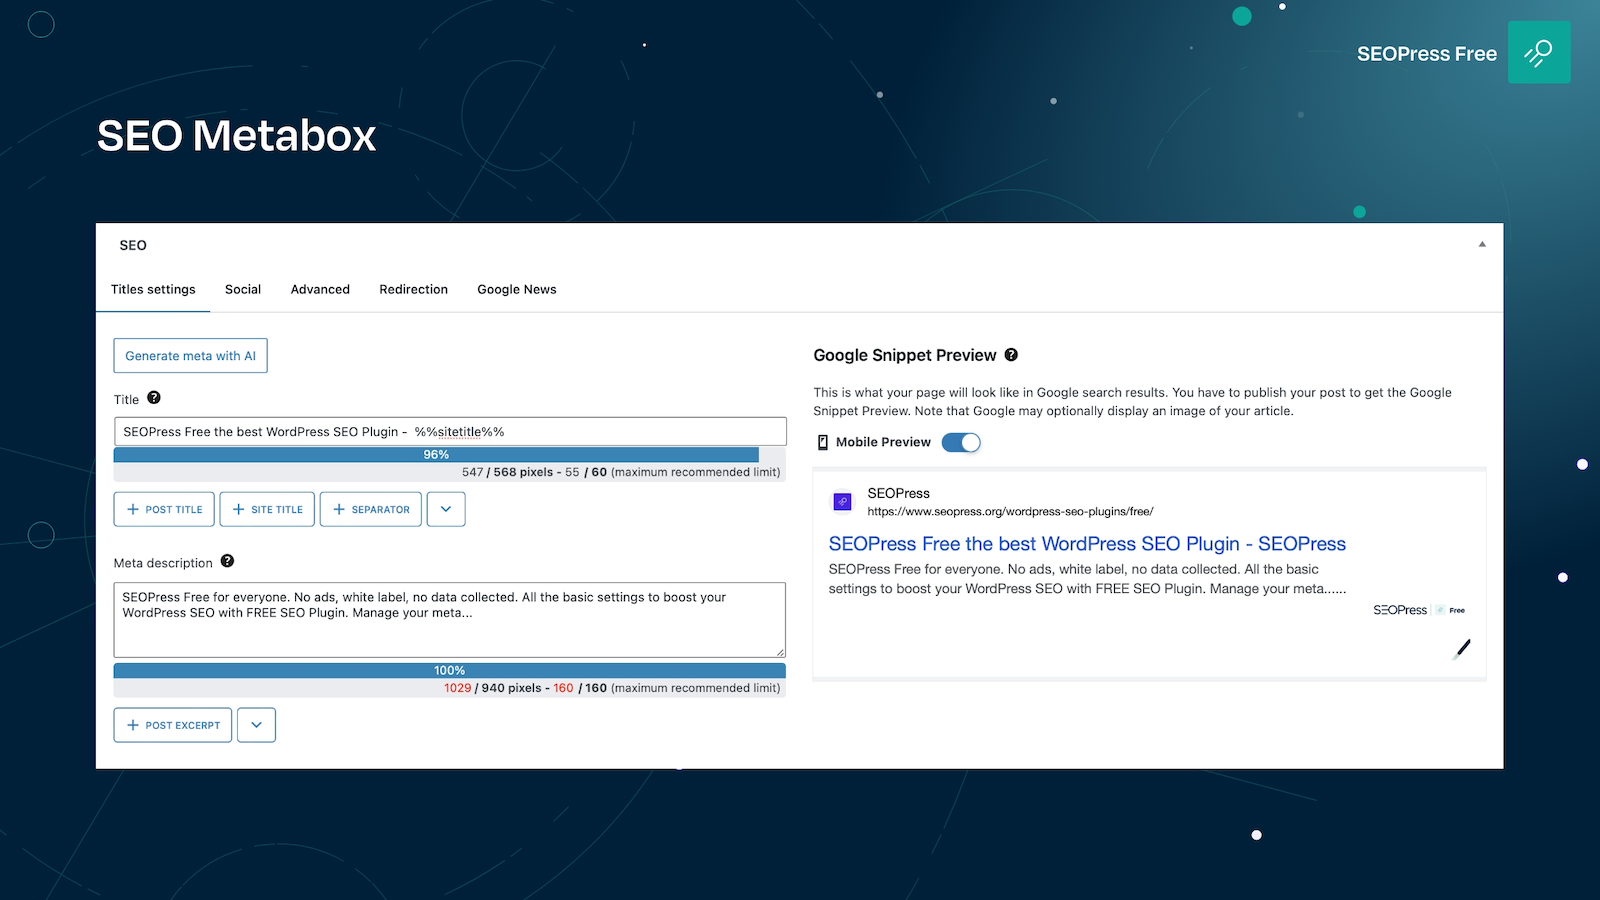Switch to the Social tab
Screen dimensions: 1600x900
pos(243,289)
